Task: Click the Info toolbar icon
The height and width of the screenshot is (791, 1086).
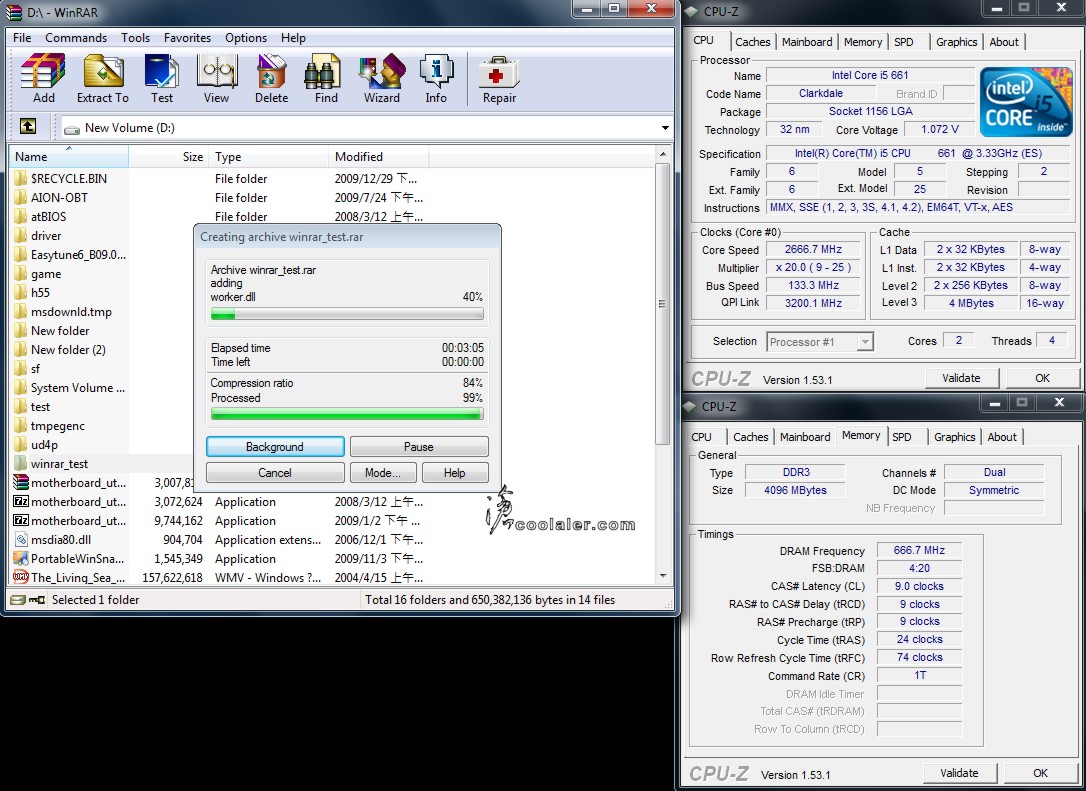Action: click(x=436, y=78)
